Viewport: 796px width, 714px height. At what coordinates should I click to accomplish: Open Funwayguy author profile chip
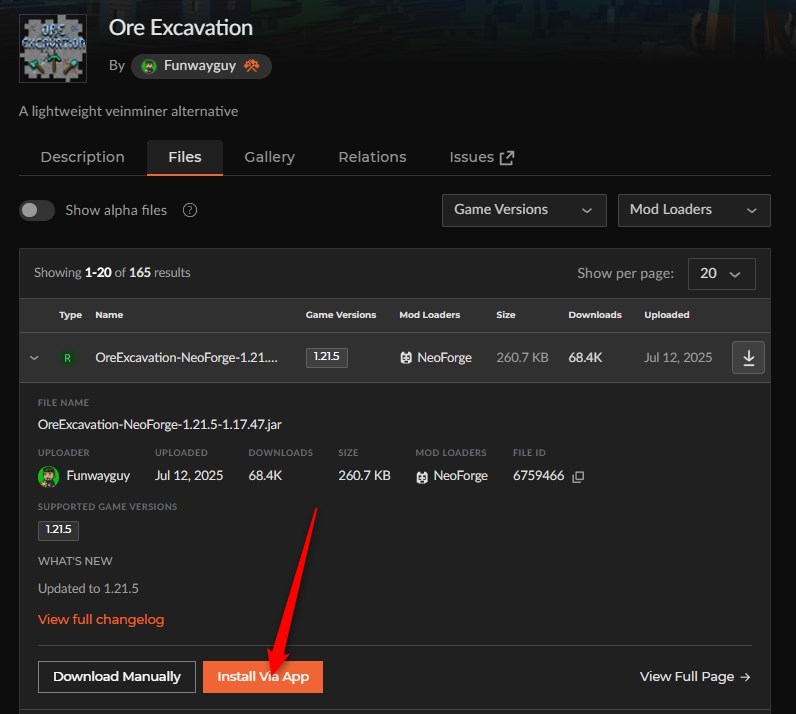tap(201, 66)
